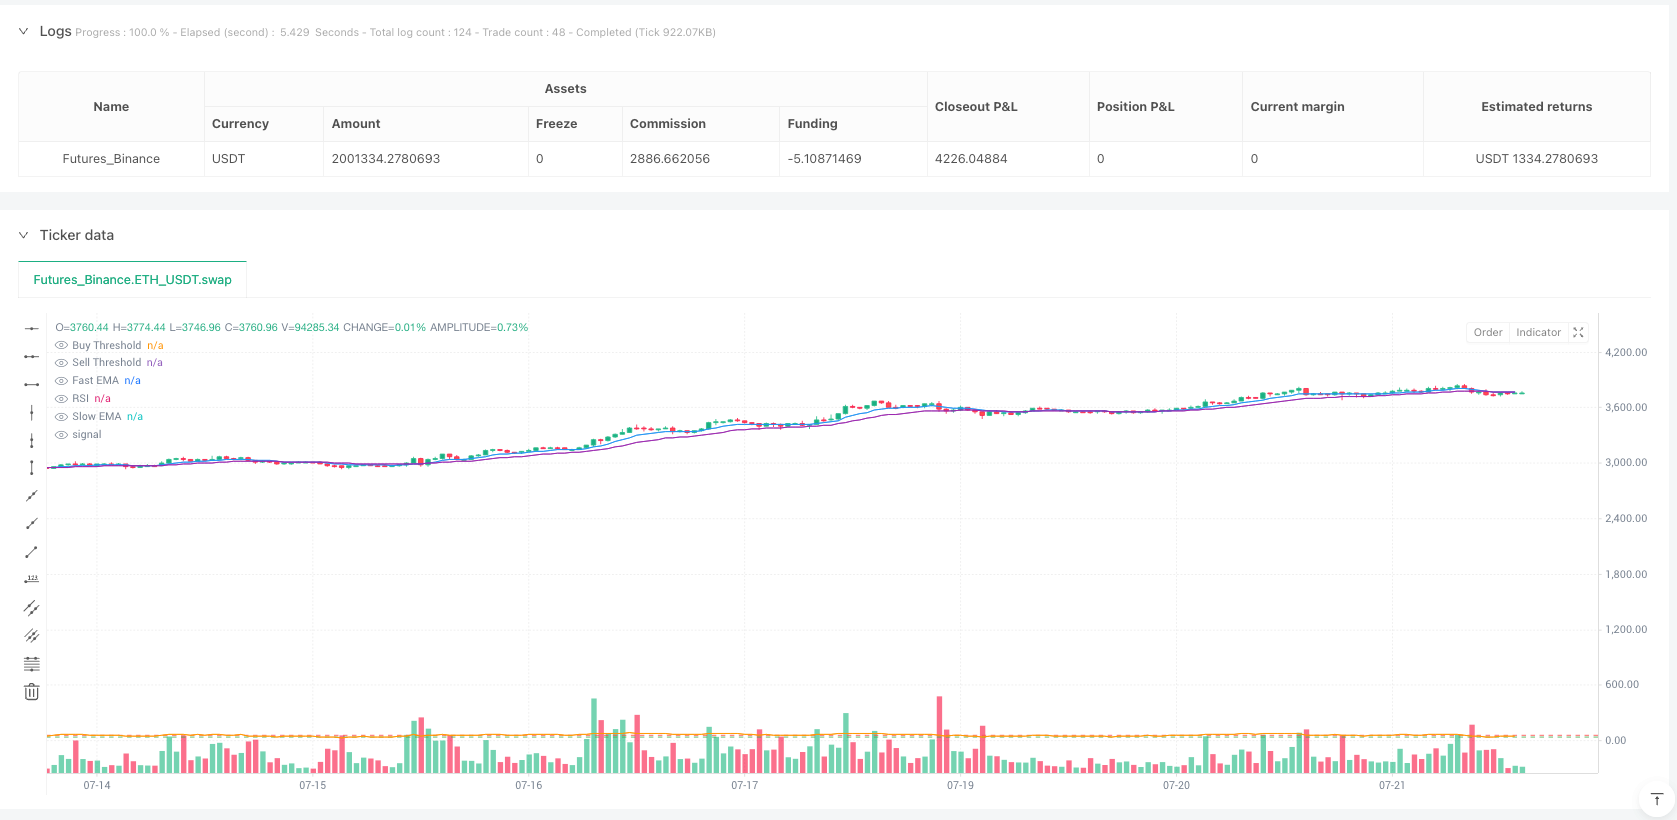This screenshot has height=820, width=1677.
Task: Open the Futures_Binance.ETH_USDT.swap tab
Action: click(132, 280)
